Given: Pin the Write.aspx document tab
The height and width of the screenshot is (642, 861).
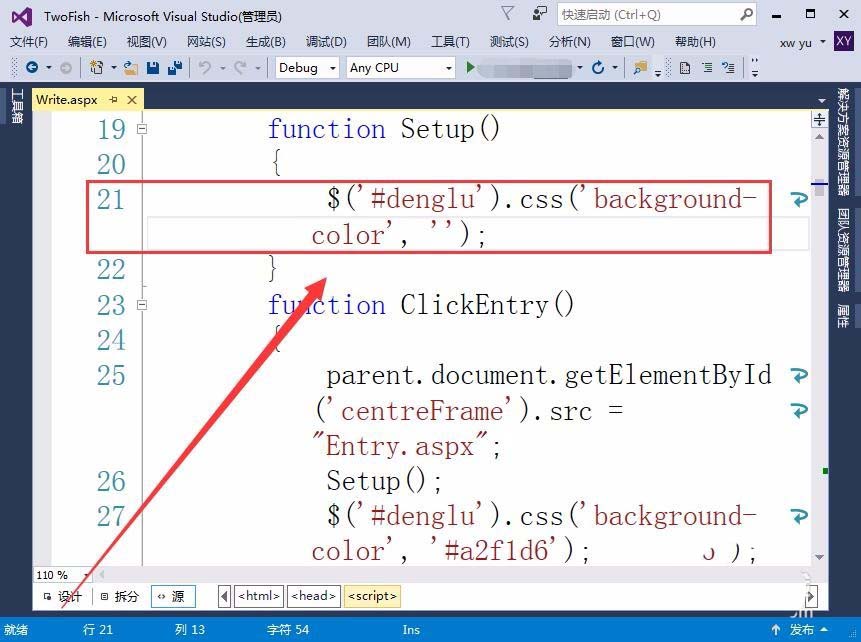Looking at the screenshot, I should [114, 99].
